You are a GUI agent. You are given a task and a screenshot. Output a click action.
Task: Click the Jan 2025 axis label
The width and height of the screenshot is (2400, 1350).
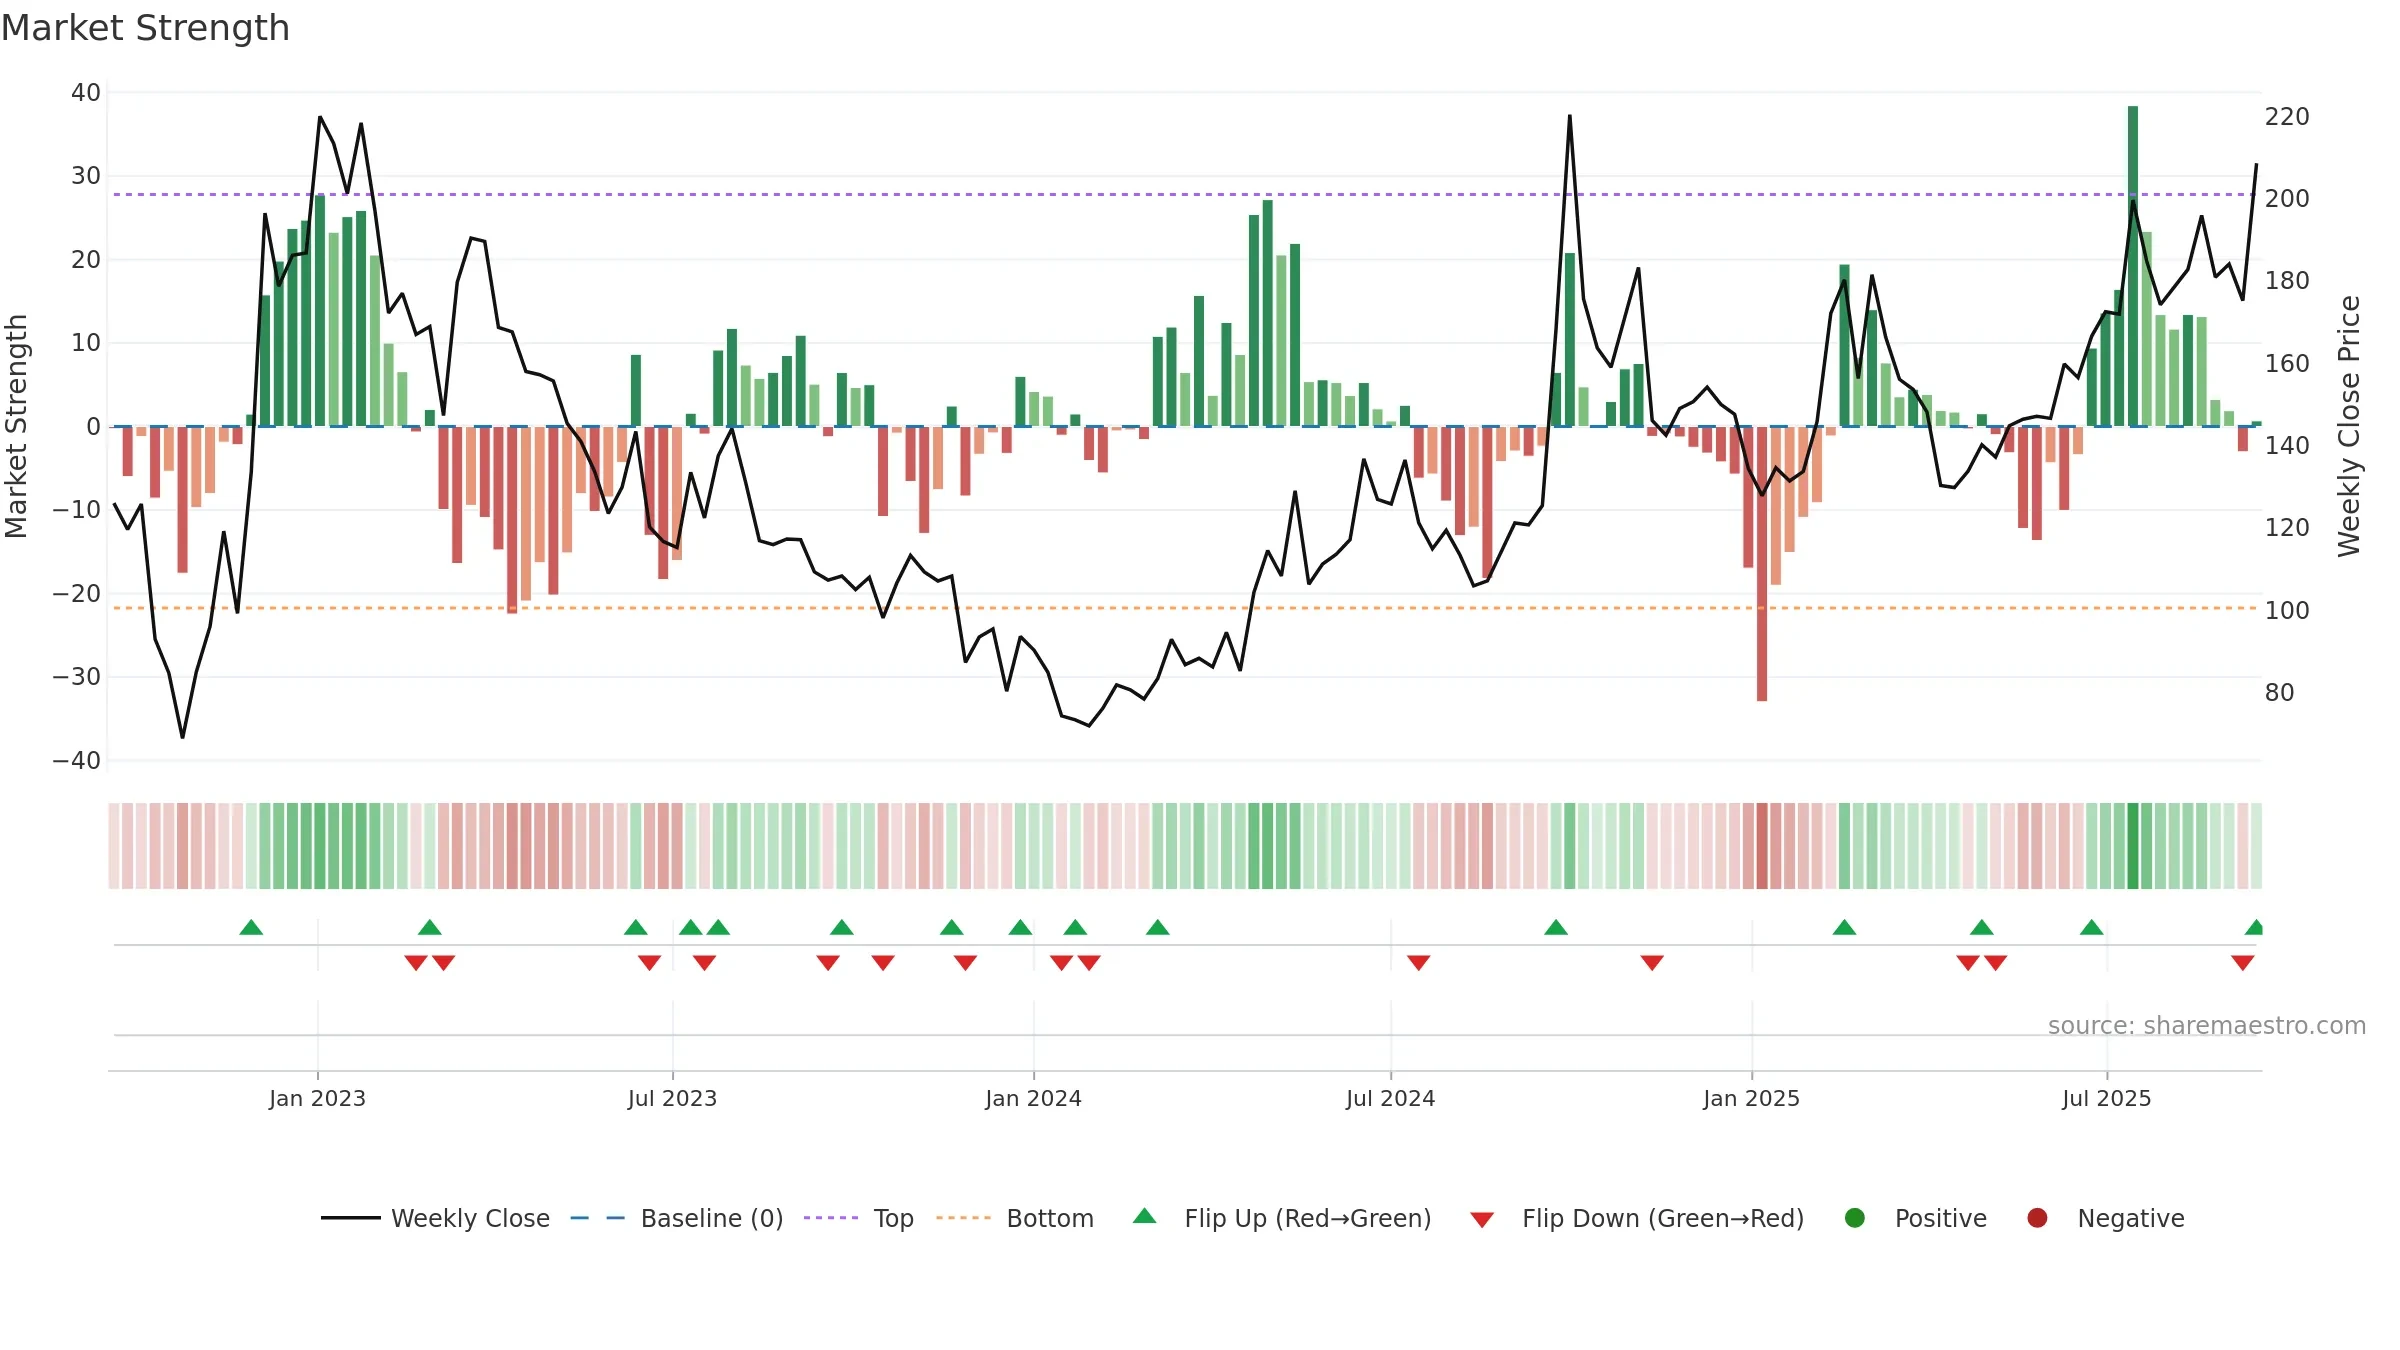1751,1098
